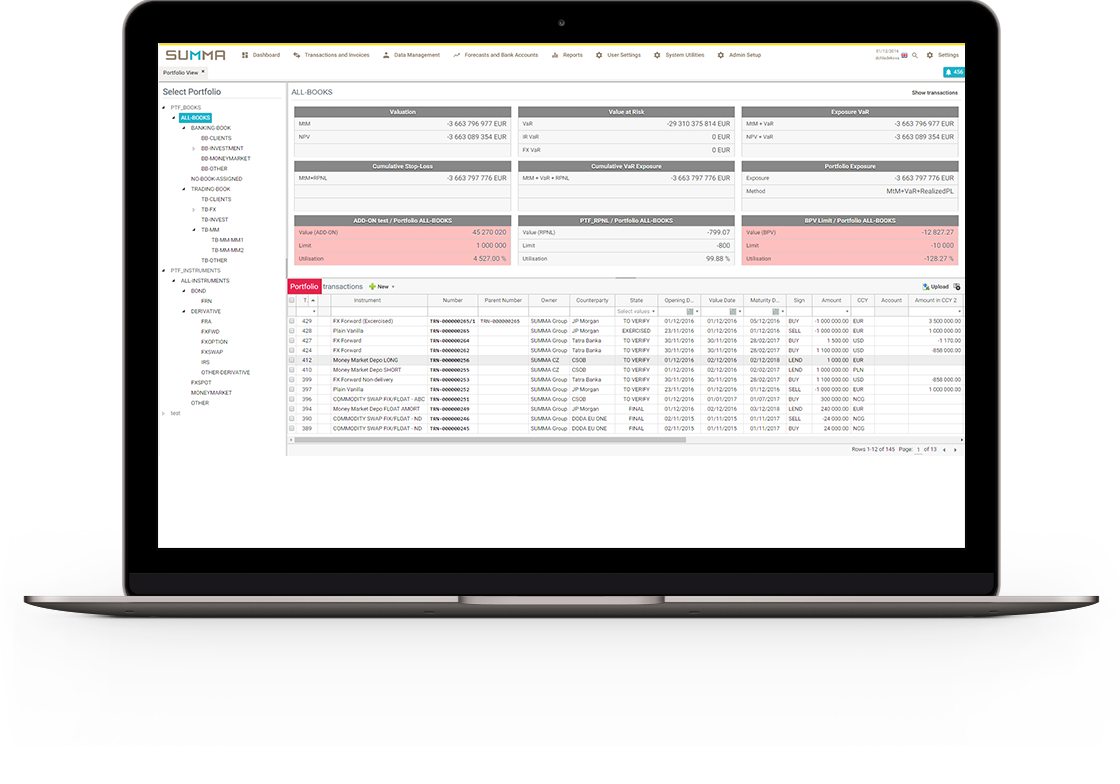Screen dimensions: 1120x784
Task: Open the State filter 'Select values' dropdown
Action: 636,311
